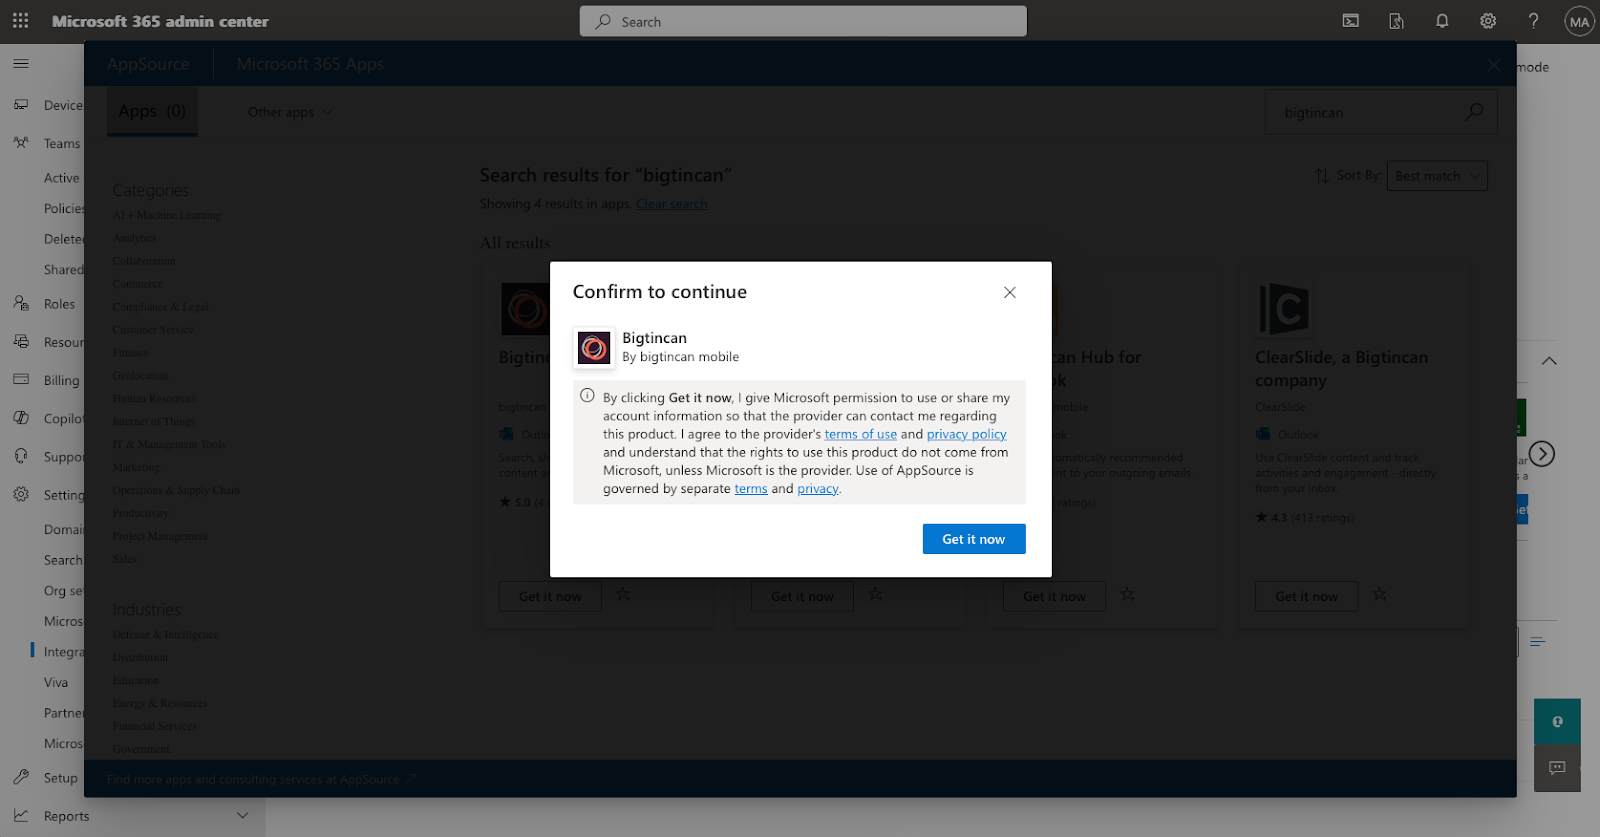The width and height of the screenshot is (1600, 837).
Task: Open the provider privacy policy link
Action: [x=966, y=434]
